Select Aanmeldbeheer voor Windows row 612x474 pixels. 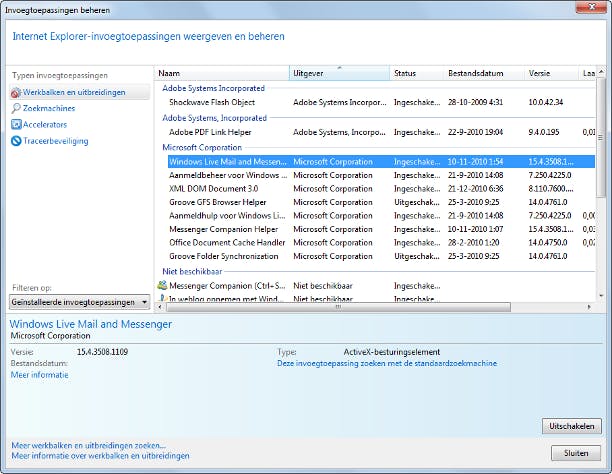pyautogui.click(x=381, y=175)
